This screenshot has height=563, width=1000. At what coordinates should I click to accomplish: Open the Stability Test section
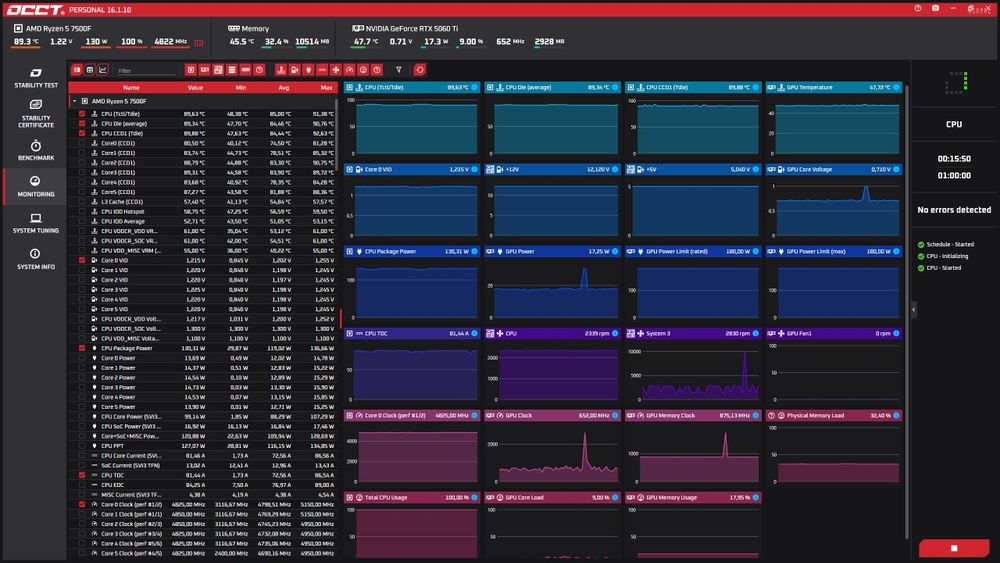click(x=36, y=78)
